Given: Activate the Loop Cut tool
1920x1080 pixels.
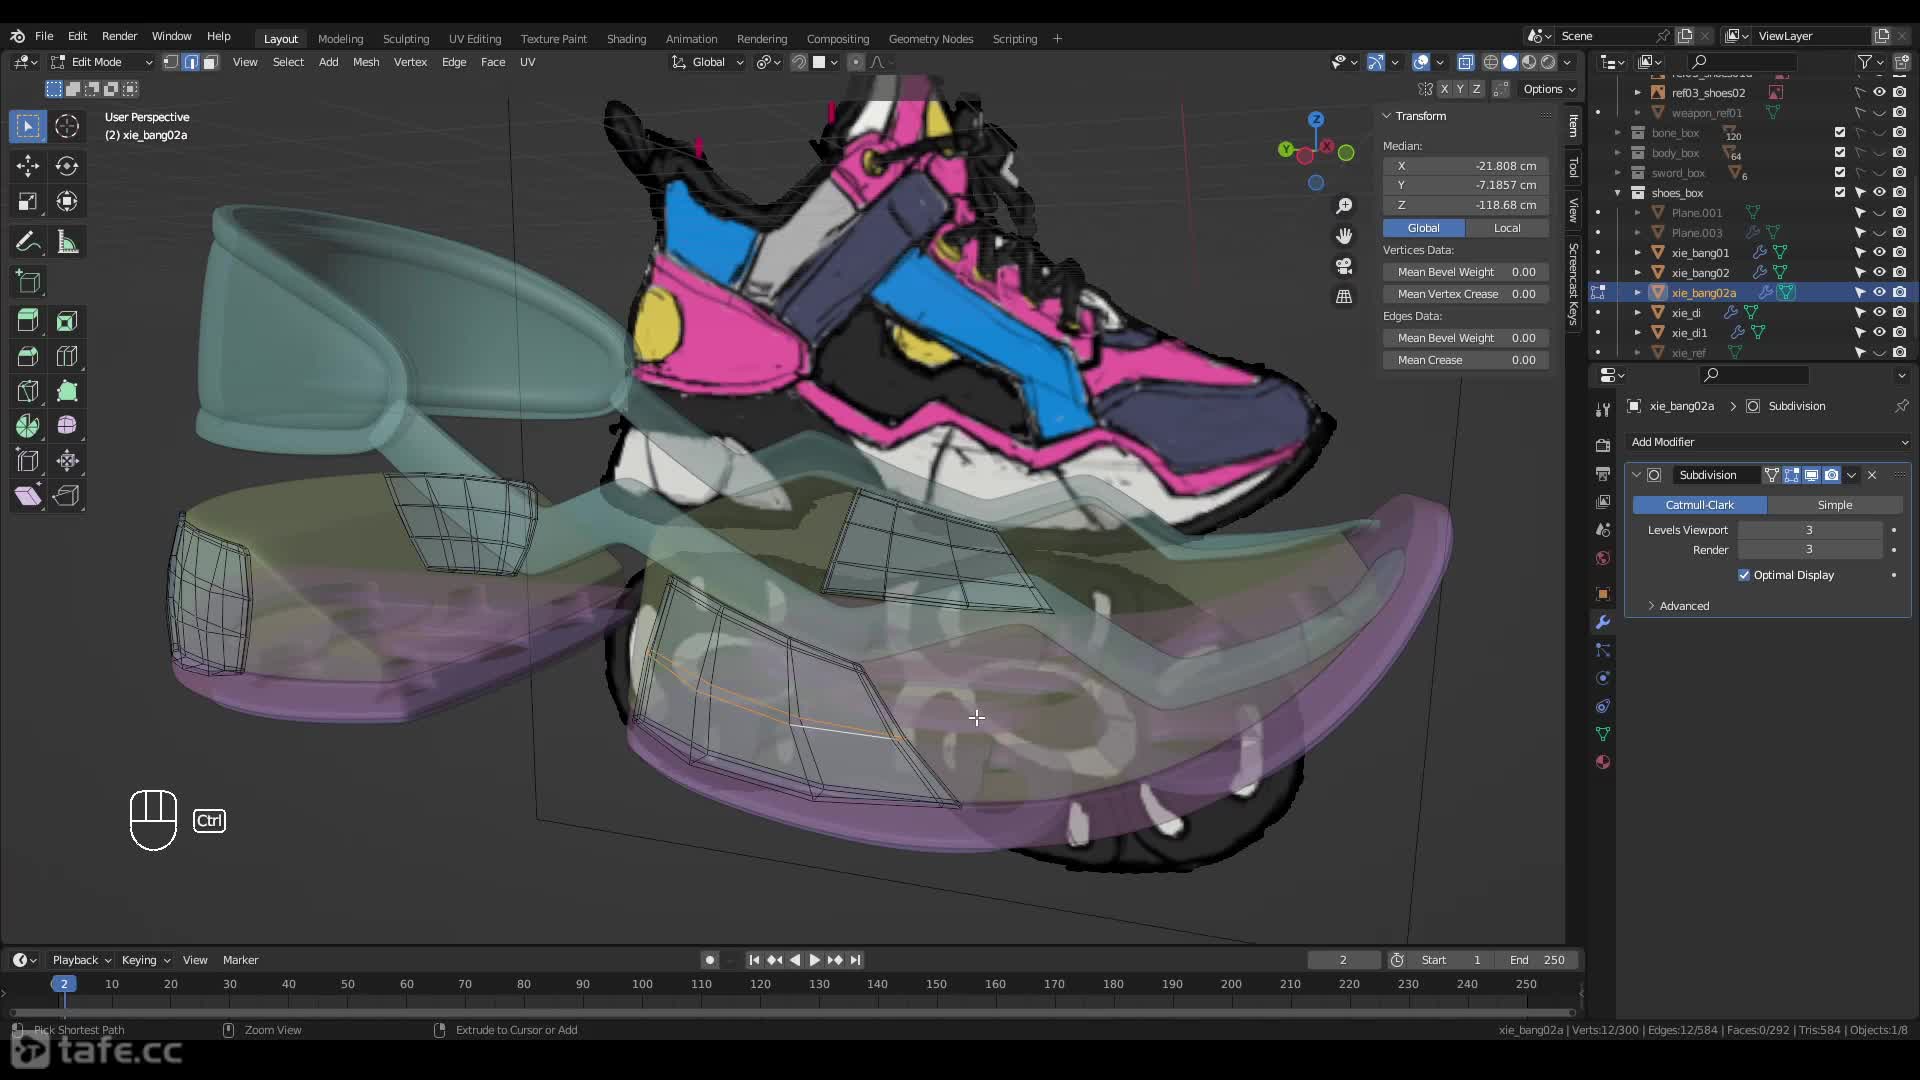Looking at the screenshot, I should pyautogui.click(x=67, y=356).
